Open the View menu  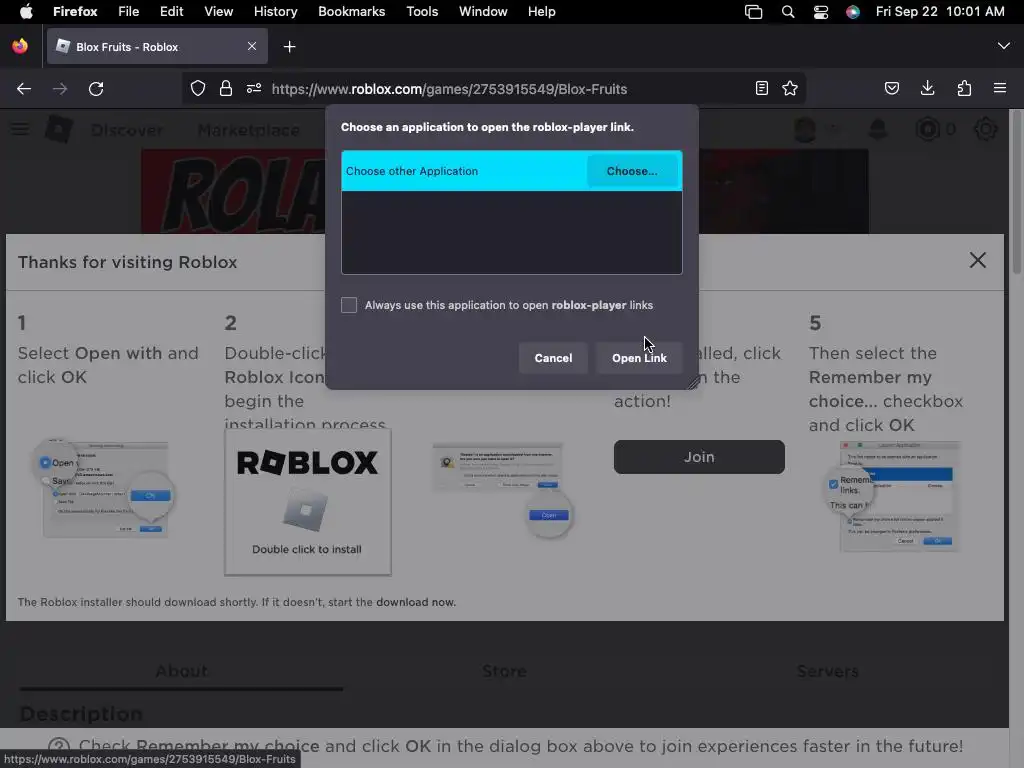point(218,11)
